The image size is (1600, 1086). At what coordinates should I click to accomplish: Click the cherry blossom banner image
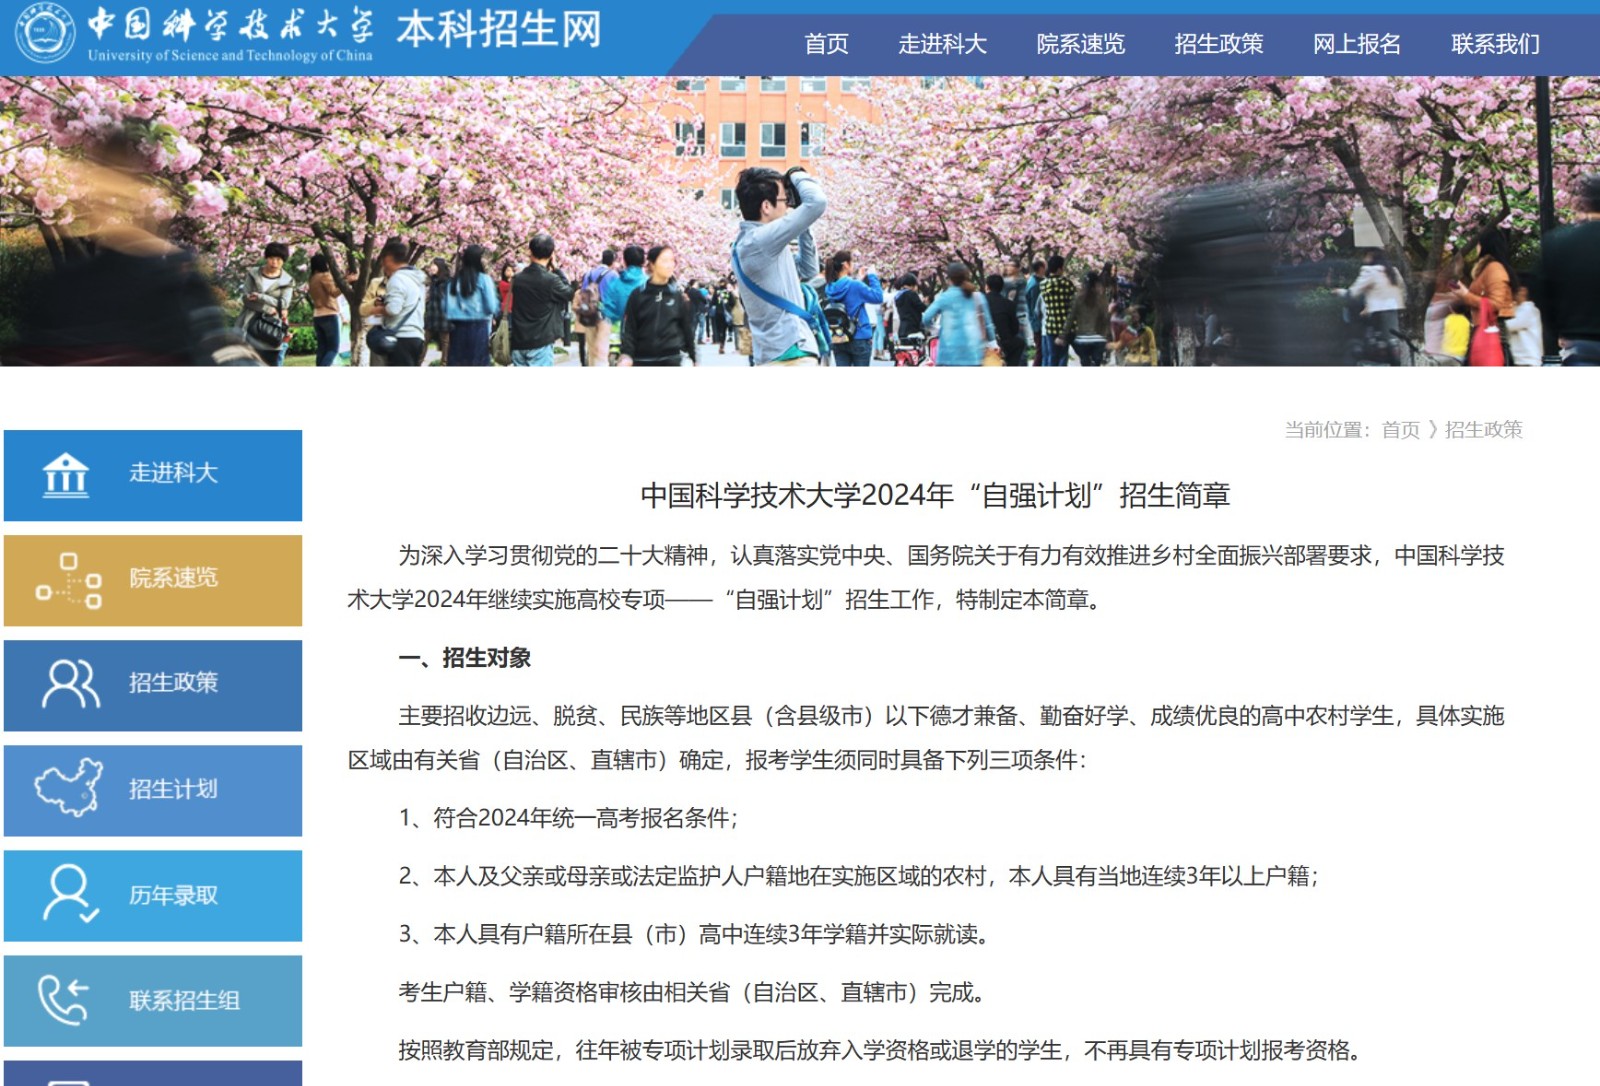800,220
